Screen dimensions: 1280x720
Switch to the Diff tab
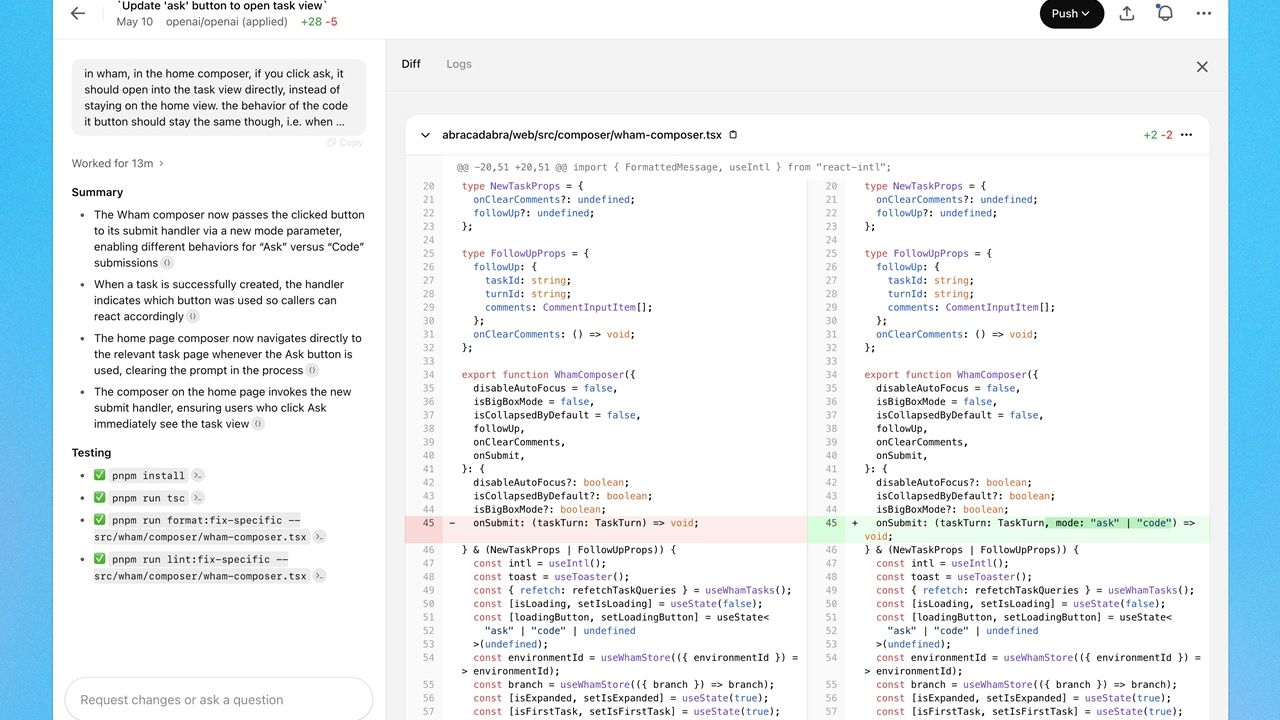pos(411,64)
